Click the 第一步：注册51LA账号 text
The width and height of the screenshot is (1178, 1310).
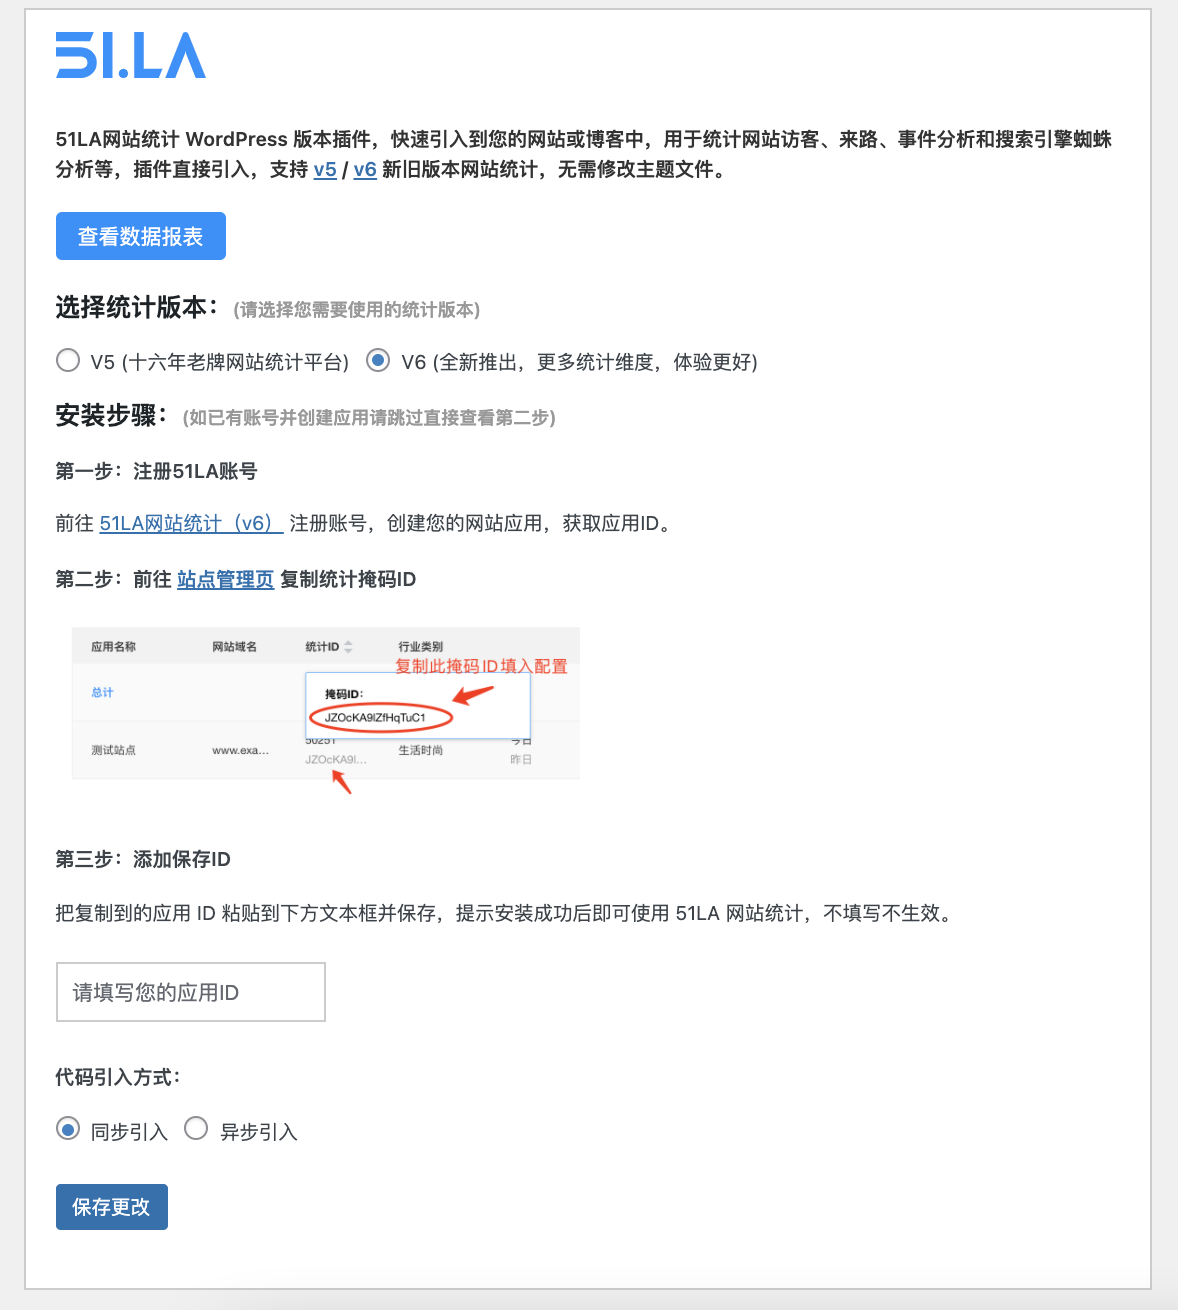156,471
